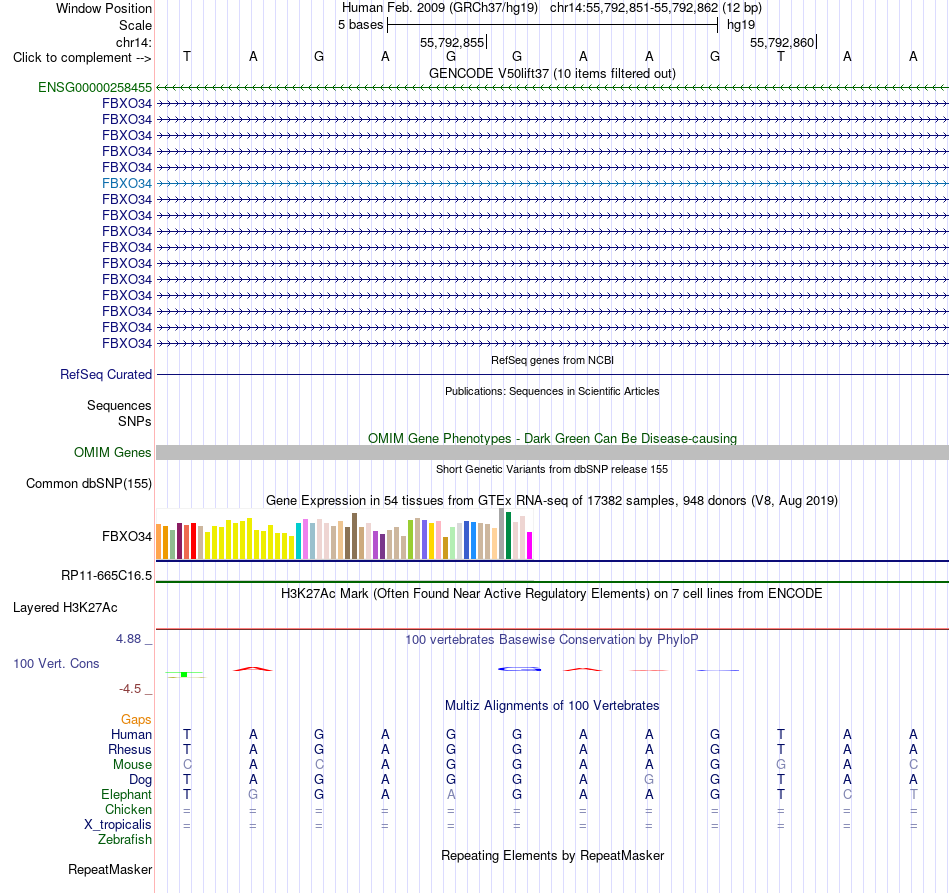Select the Mouse alignment row label
The image size is (950, 893).
coord(132,765)
